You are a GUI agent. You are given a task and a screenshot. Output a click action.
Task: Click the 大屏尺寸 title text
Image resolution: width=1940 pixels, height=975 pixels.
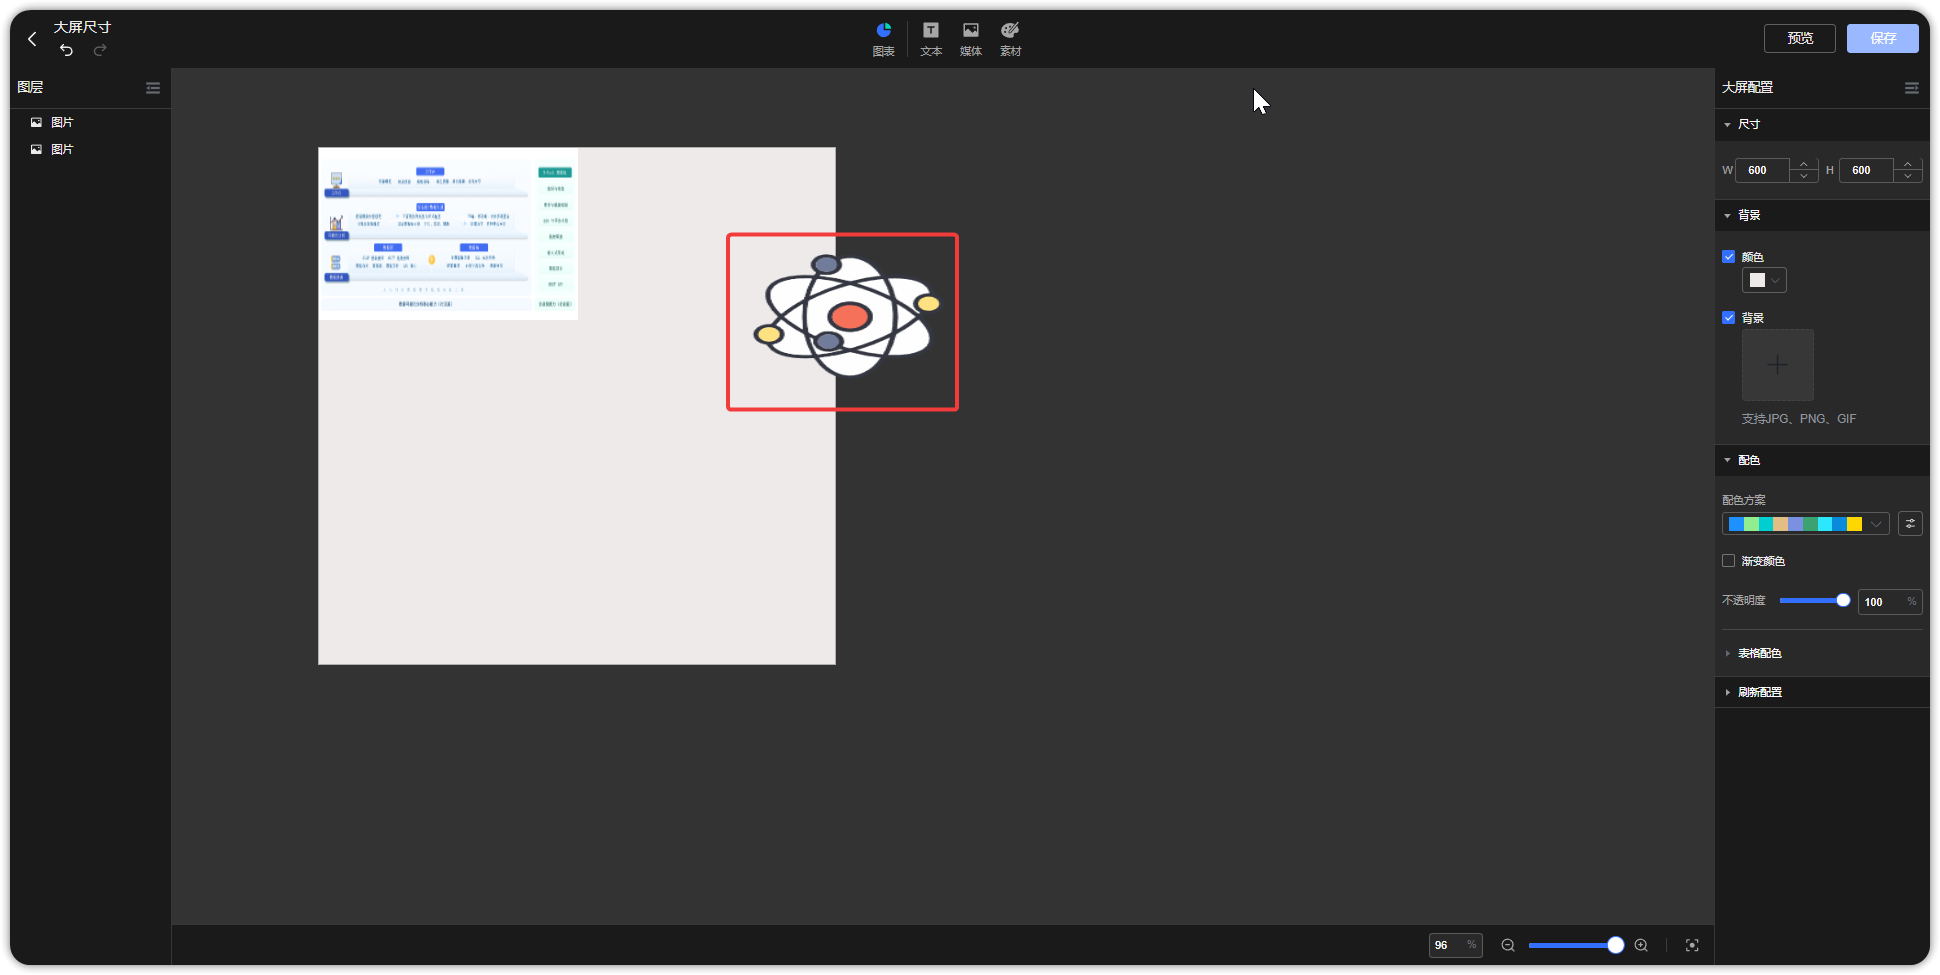[x=82, y=27]
